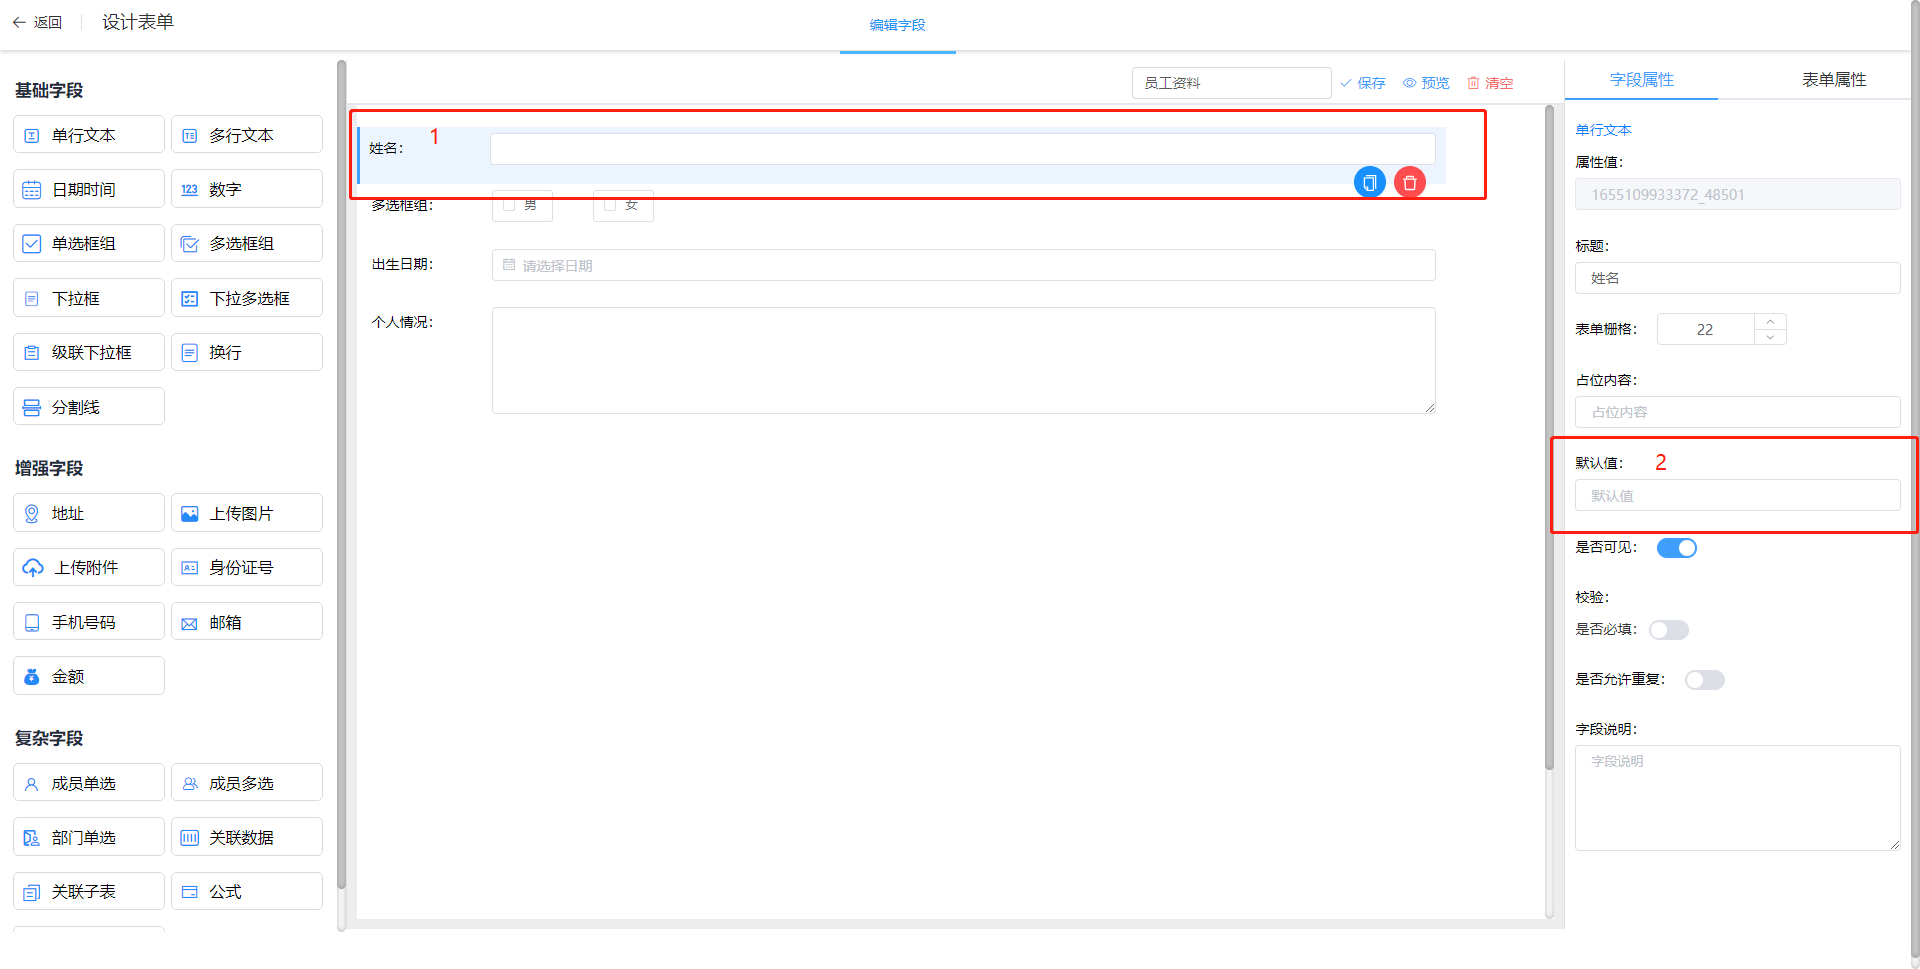The height and width of the screenshot is (969, 1920).
Task: Add the 金额 amount field
Action: click(x=89, y=676)
